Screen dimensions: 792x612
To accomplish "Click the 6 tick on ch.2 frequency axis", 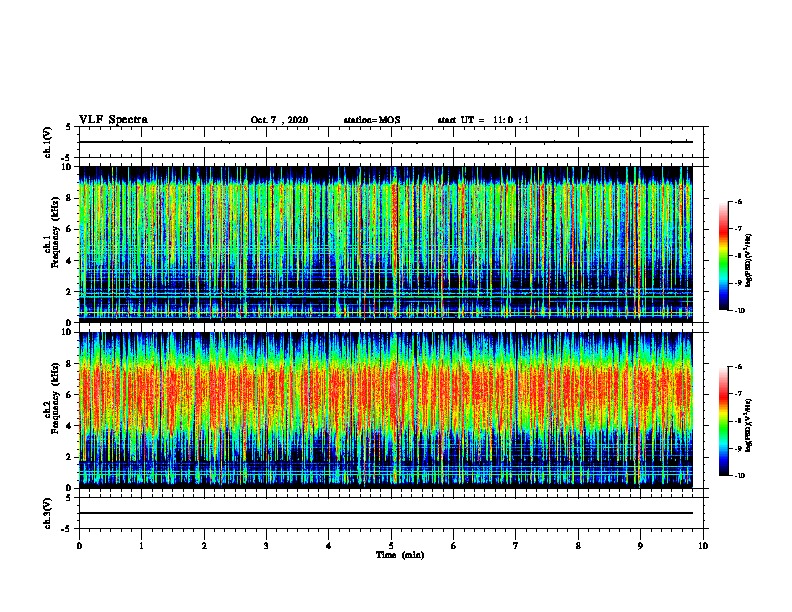I will pyautogui.click(x=69, y=395).
